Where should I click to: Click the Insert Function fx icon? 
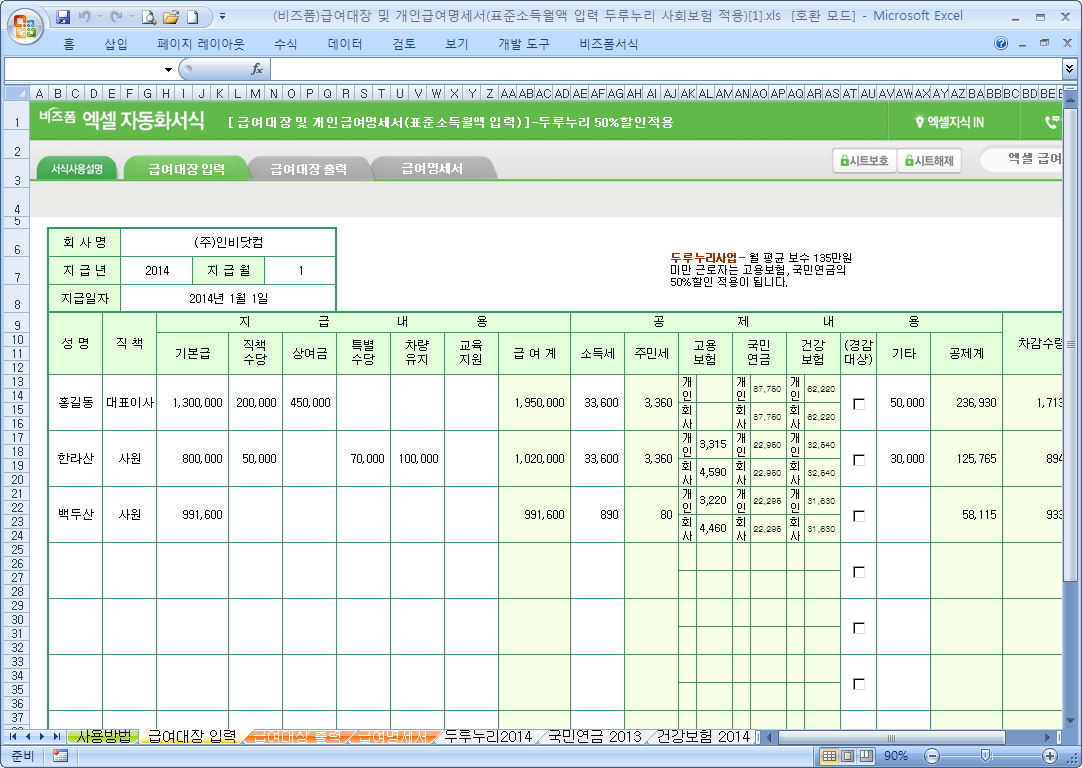click(x=257, y=69)
